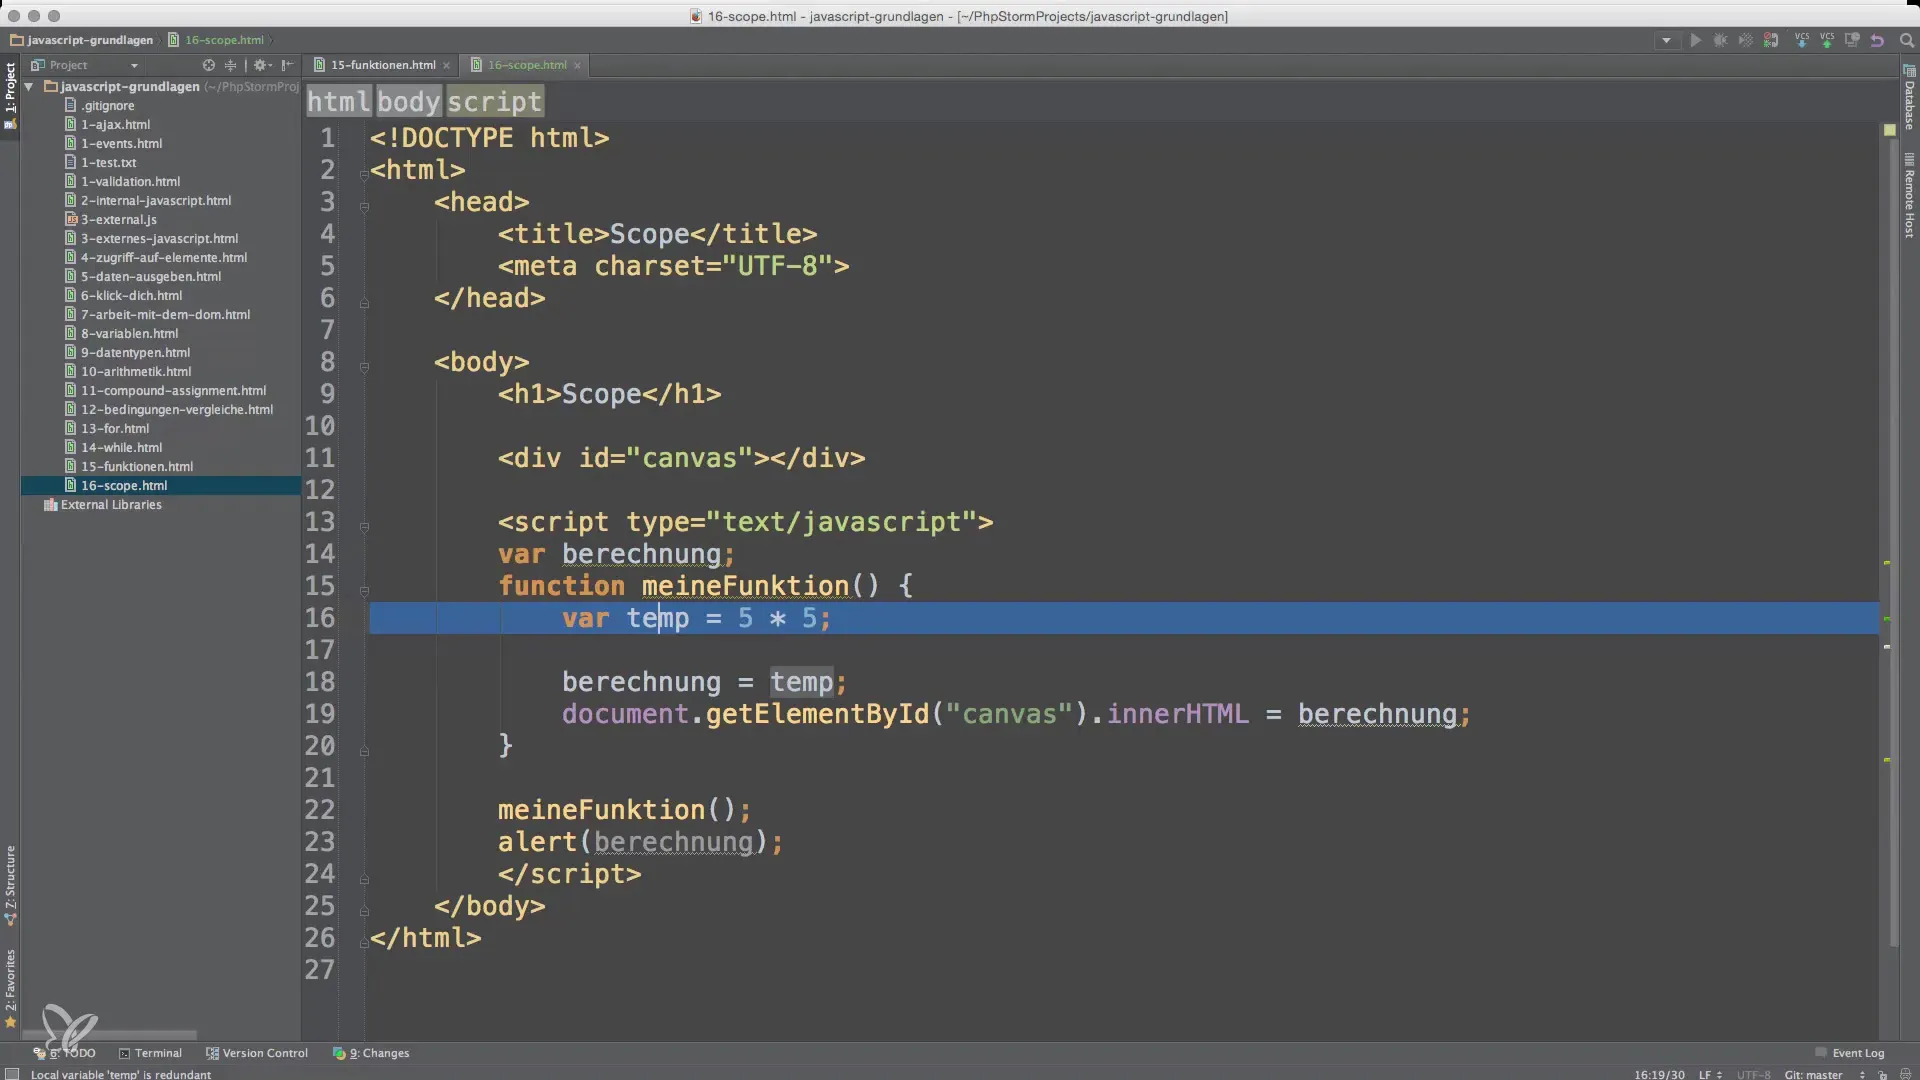Viewport: 1920px width, 1080px height.
Task: Hide the Project panel with the hide icon
Action: pos(287,65)
